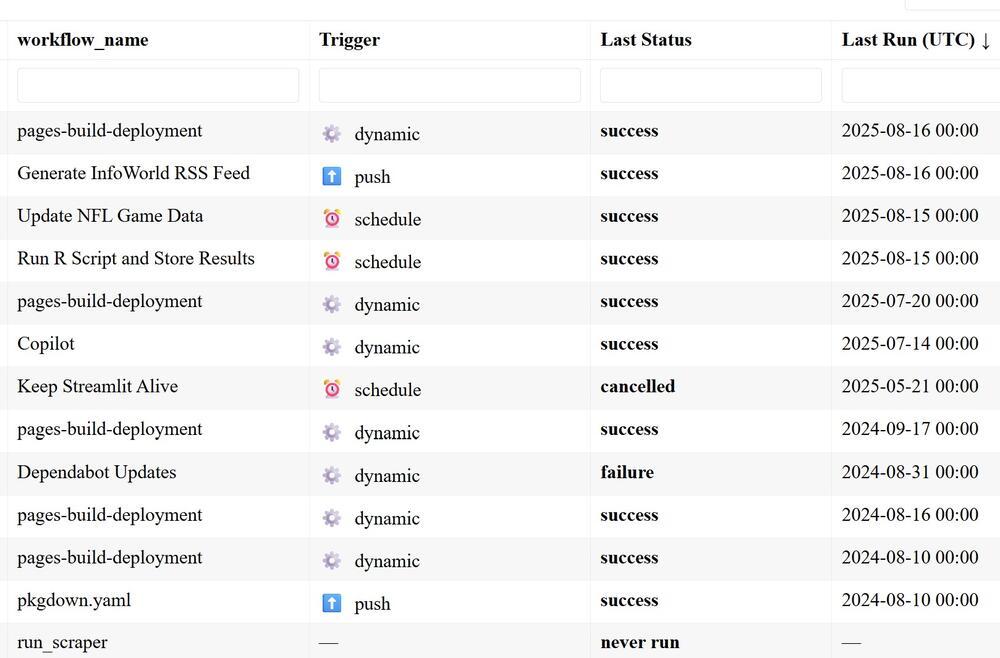Click the alarm clock icon for Run R Script row
Viewport: 1000px width, 658px height.
point(332,261)
